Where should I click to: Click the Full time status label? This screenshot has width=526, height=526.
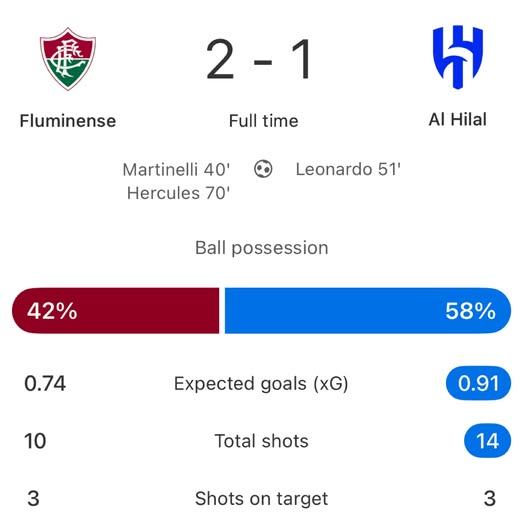(x=263, y=121)
